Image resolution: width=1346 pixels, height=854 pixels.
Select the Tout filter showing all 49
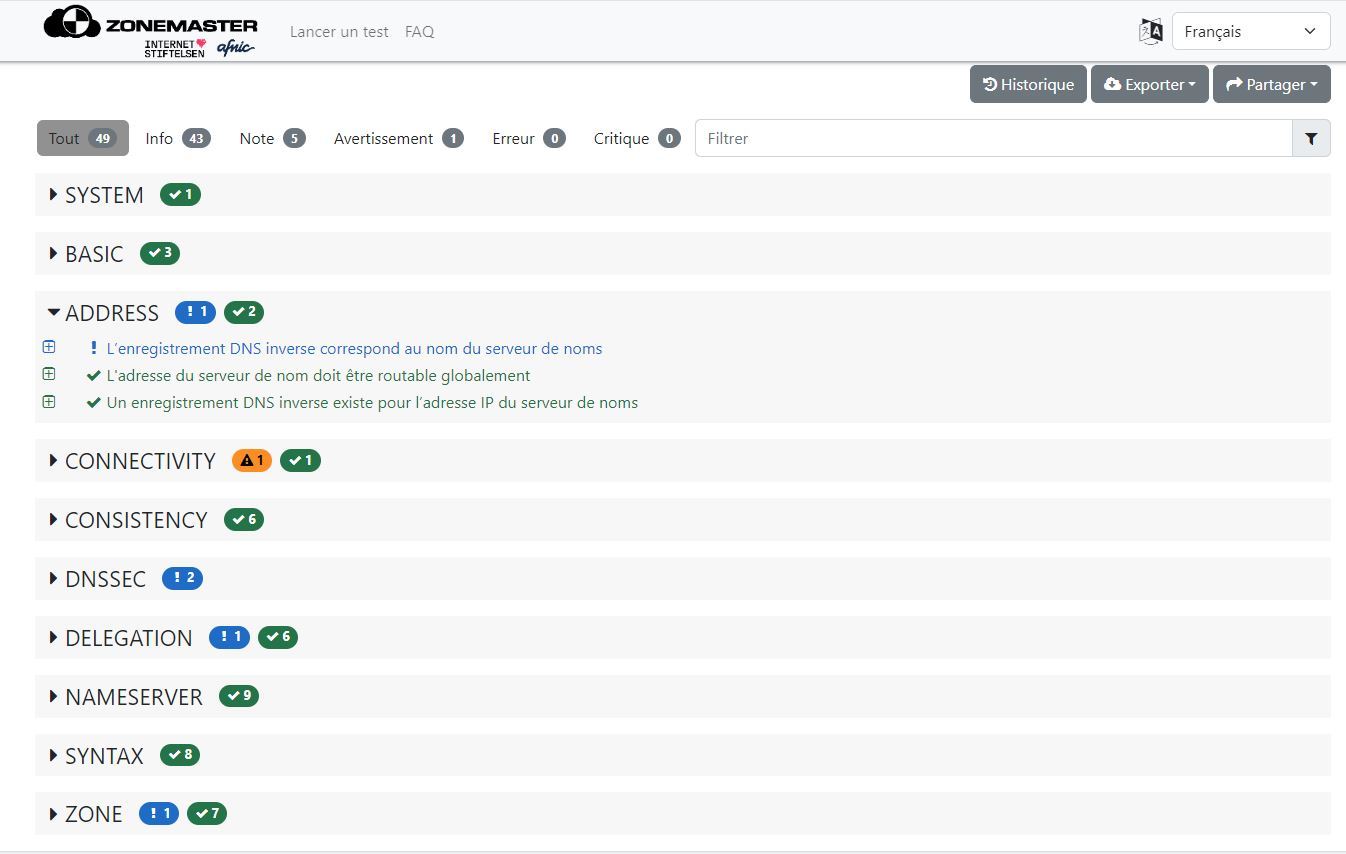click(82, 139)
